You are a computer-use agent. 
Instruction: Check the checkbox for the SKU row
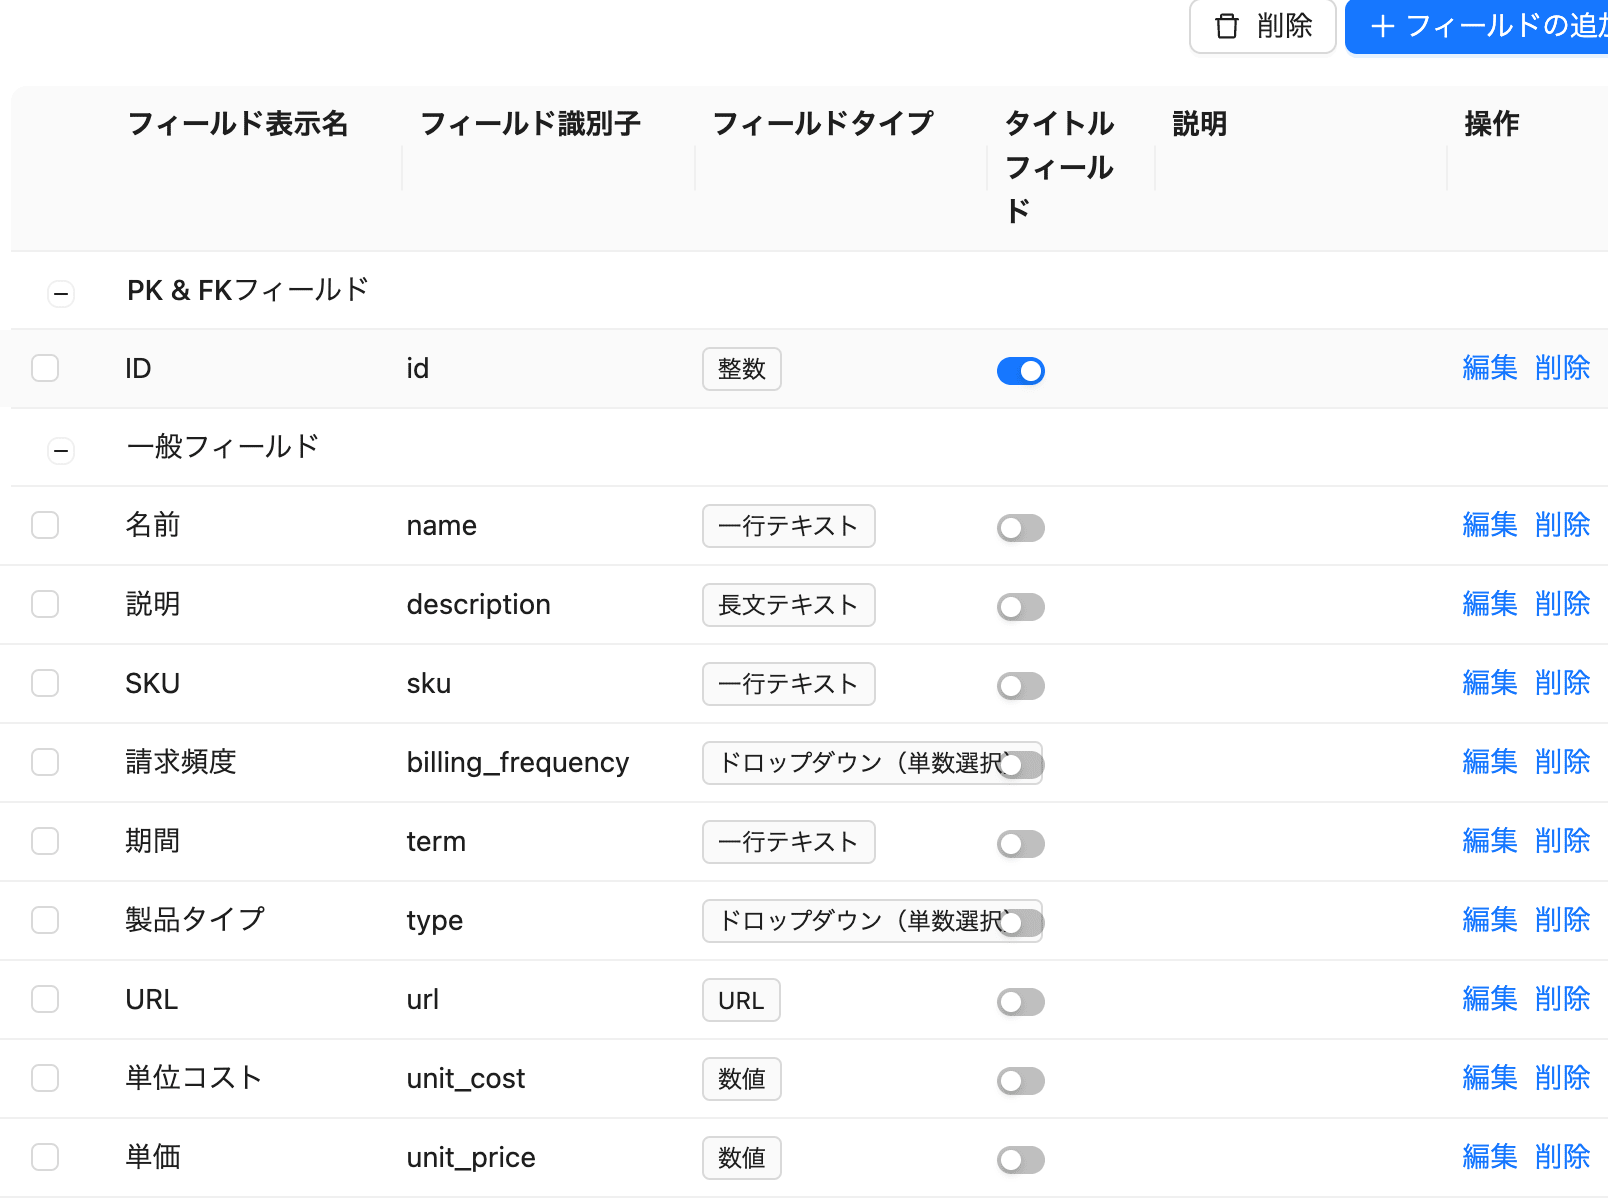point(45,683)
